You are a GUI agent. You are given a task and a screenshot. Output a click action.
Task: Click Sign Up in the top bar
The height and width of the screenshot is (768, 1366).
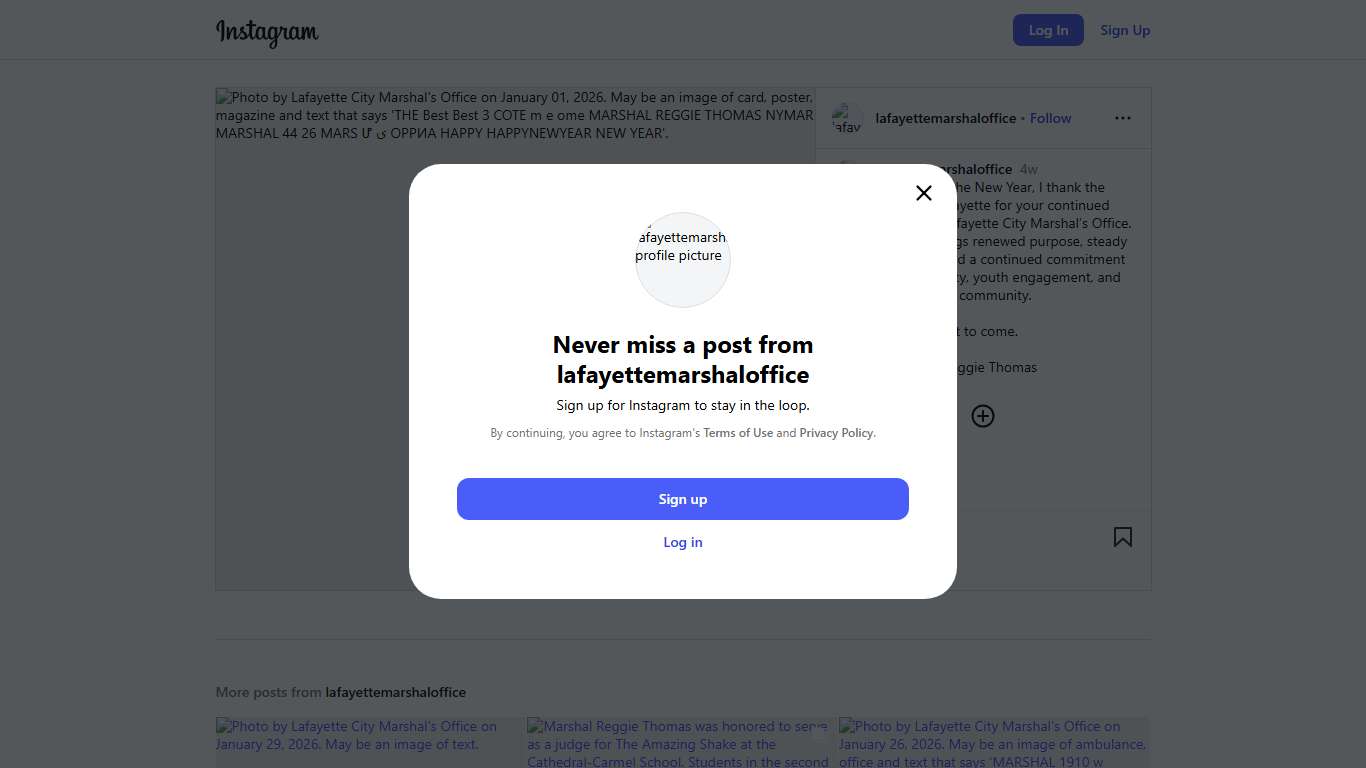point(1125,30)
